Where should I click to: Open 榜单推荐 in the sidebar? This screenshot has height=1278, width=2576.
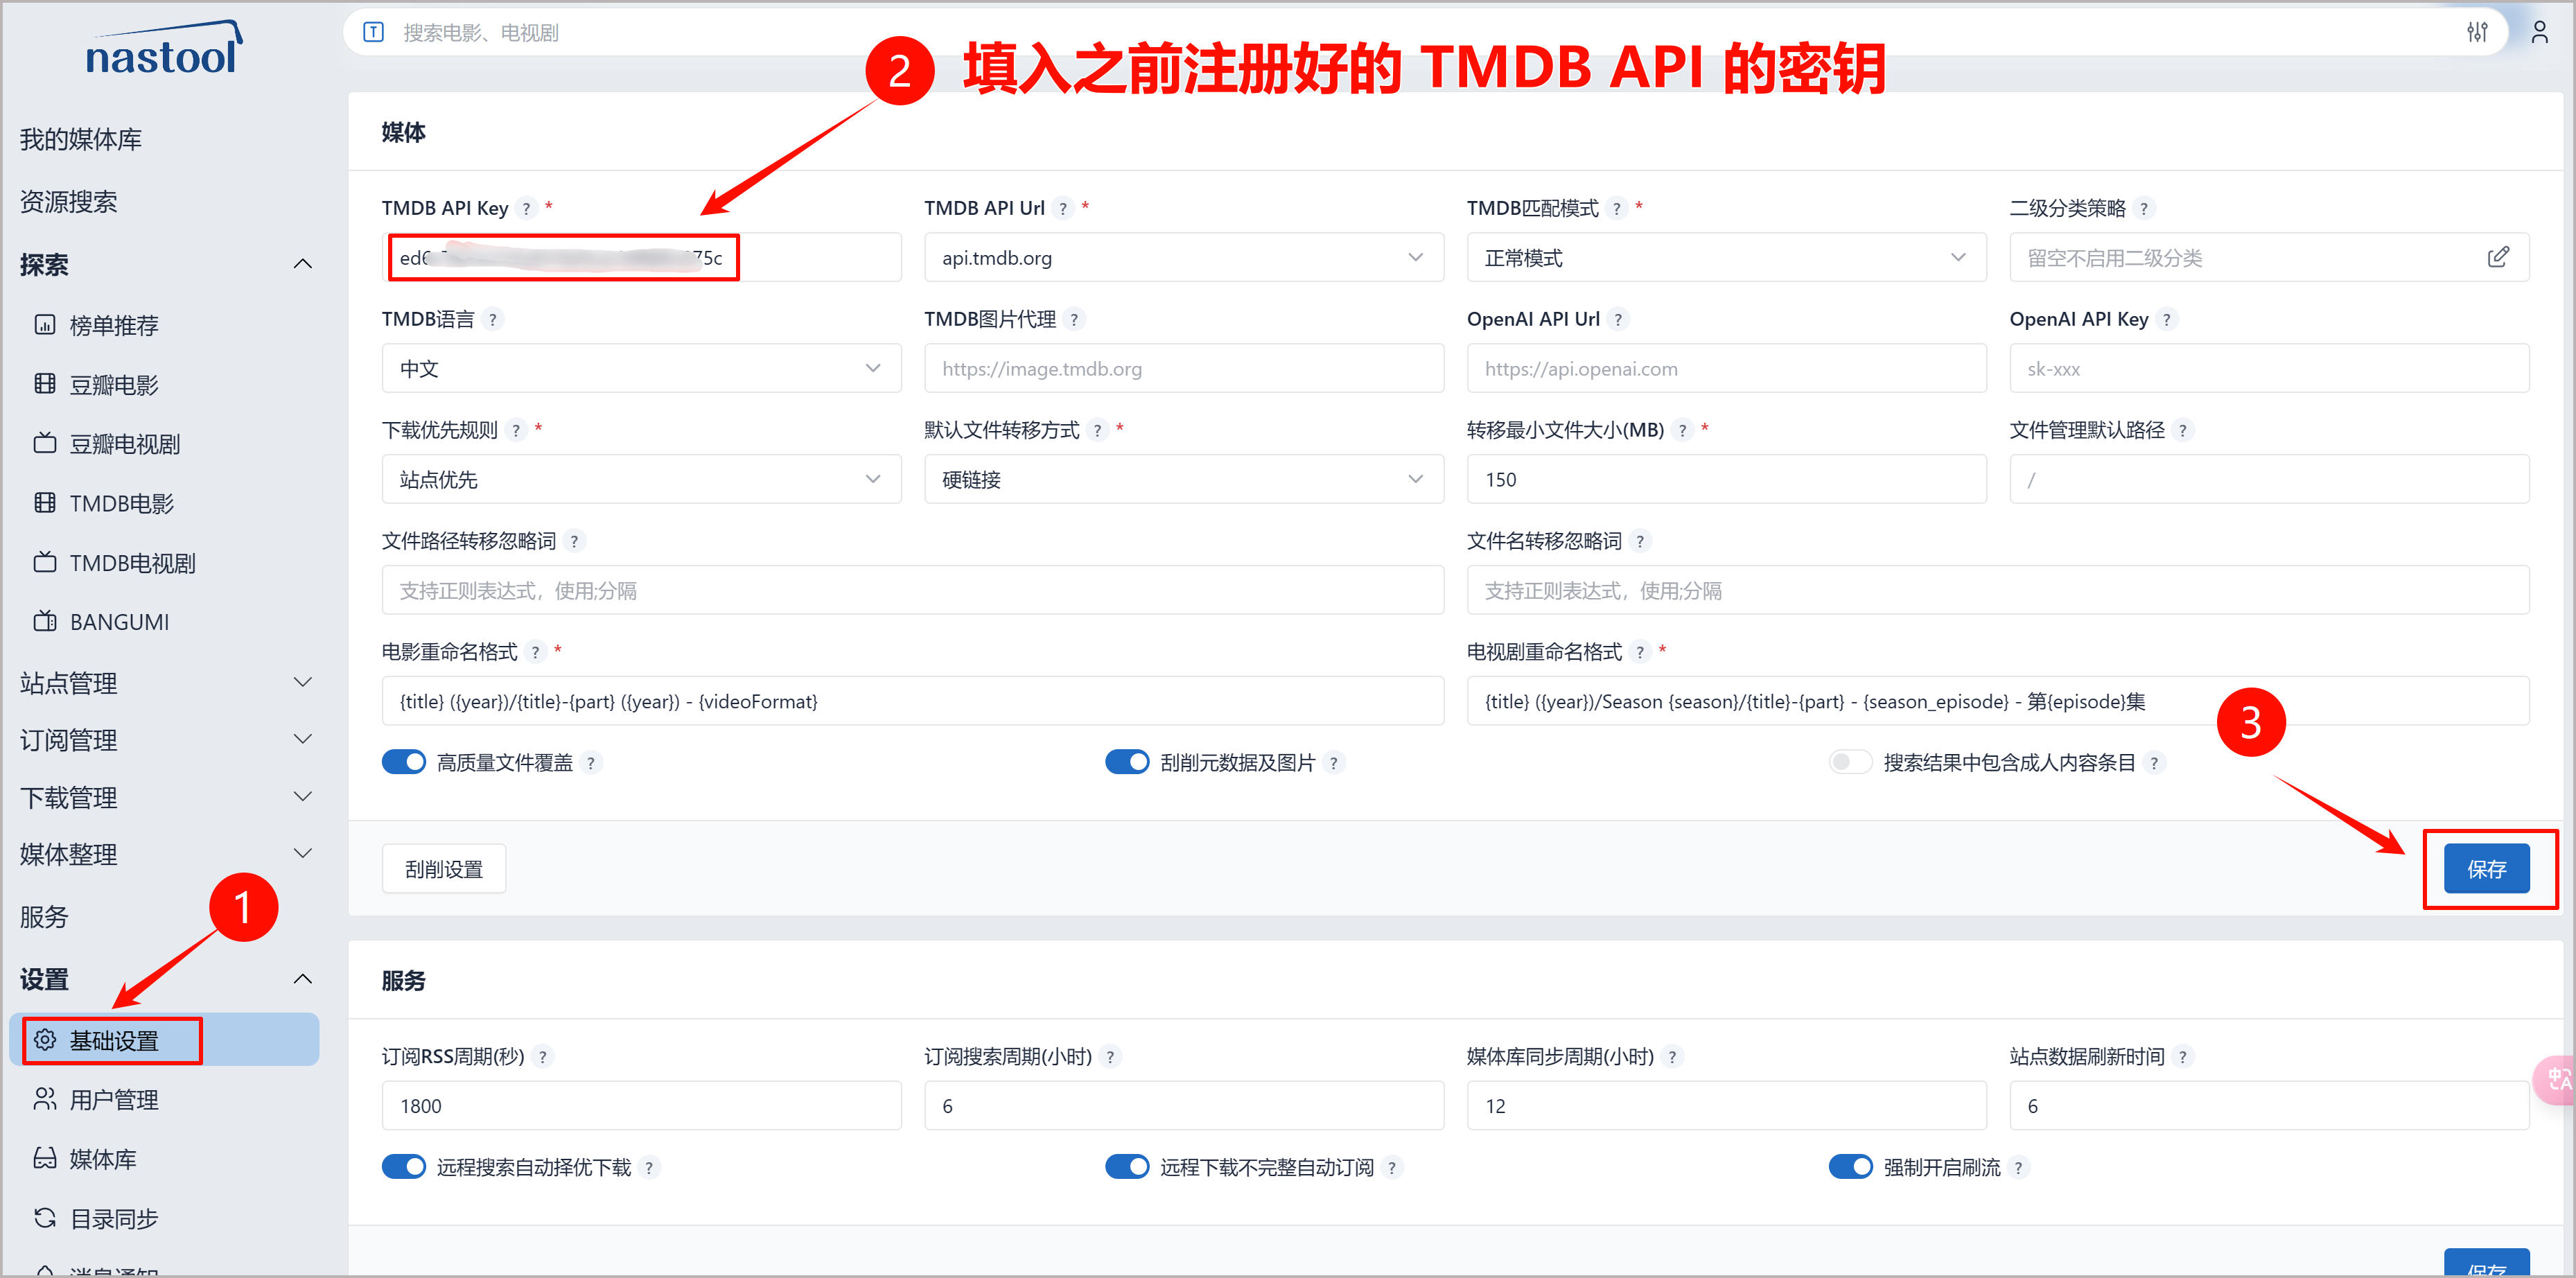click(113, 325)
